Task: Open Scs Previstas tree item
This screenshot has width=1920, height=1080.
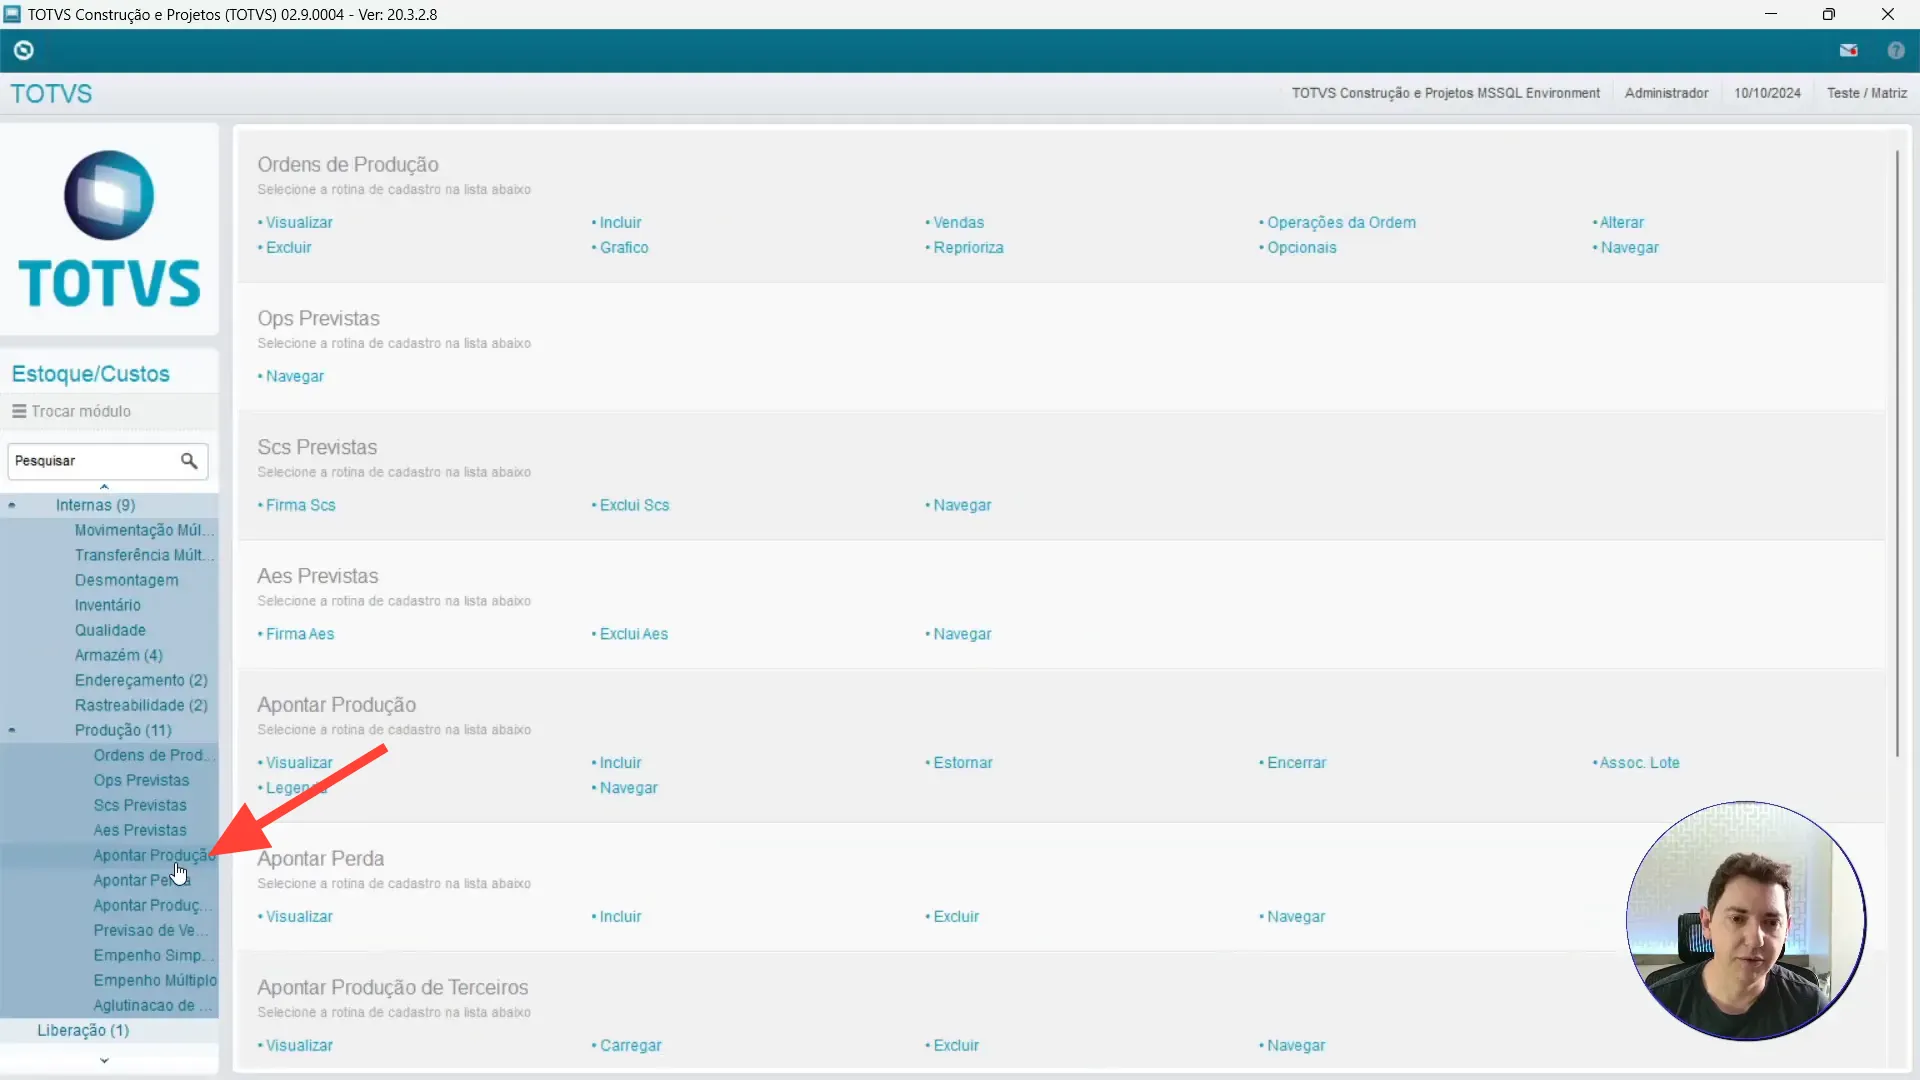Action: pyautogui.click(x=140, y=805)
